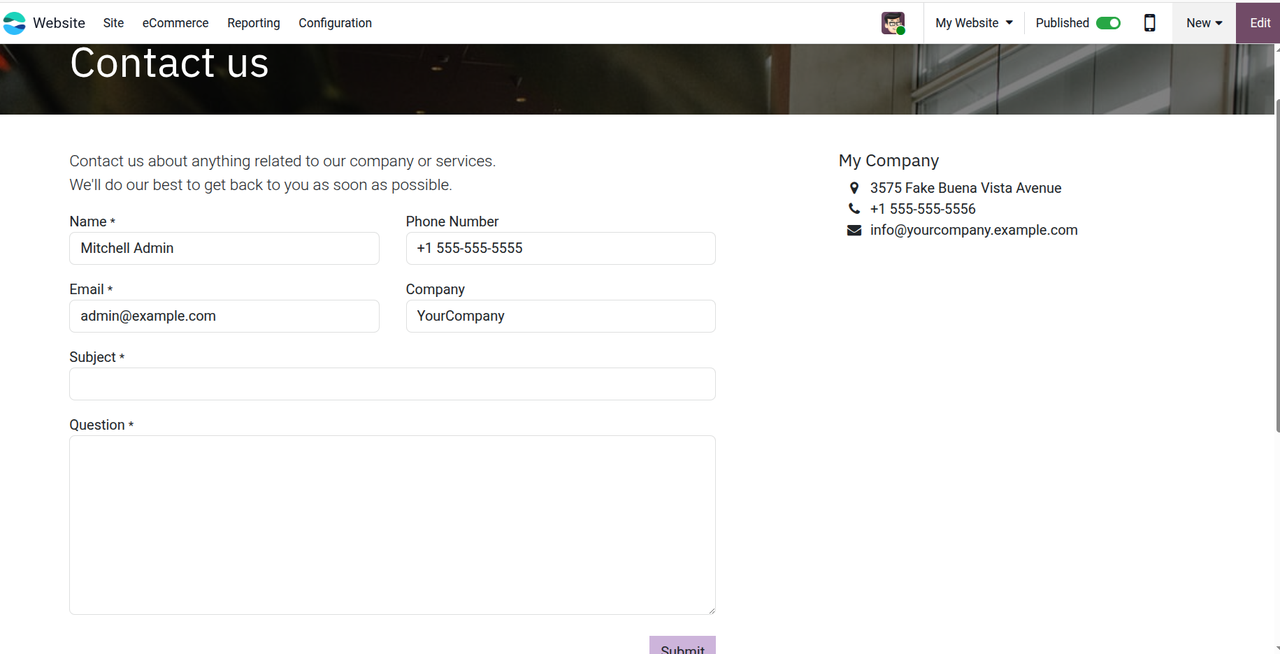
Task: Click the info@yourcompany.example.com email link
Action: coord(973,230)
